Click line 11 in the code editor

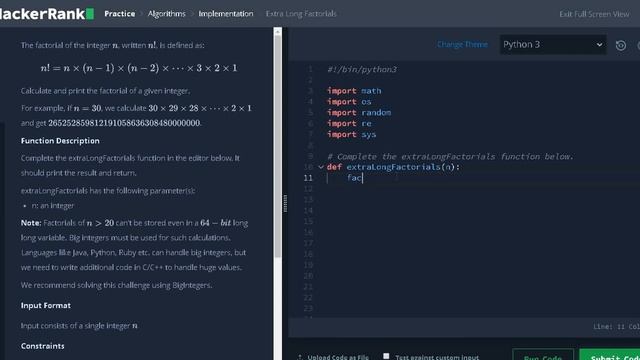[482, 178]
